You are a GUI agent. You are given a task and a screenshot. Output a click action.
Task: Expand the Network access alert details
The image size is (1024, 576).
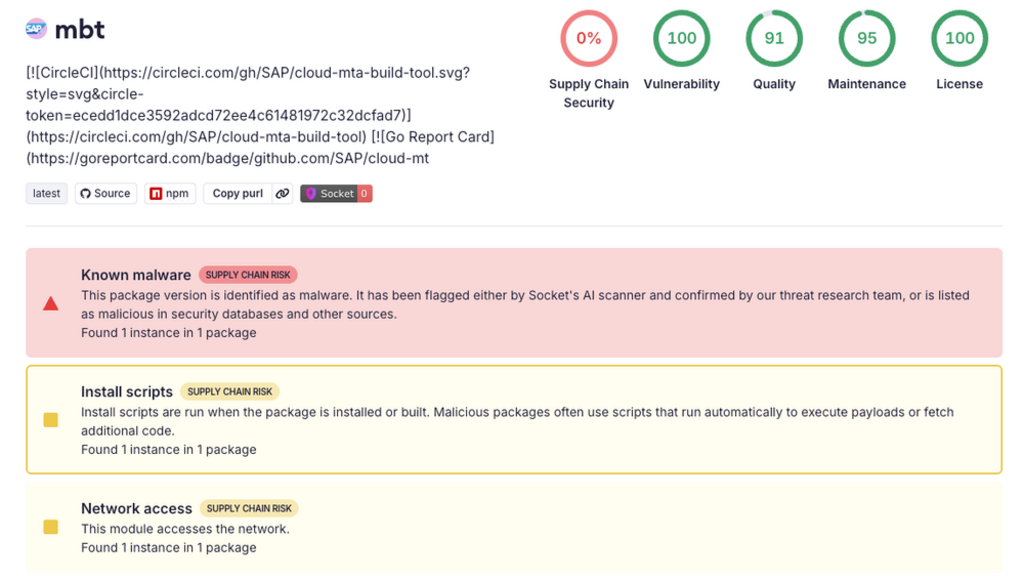pos(135,508)
